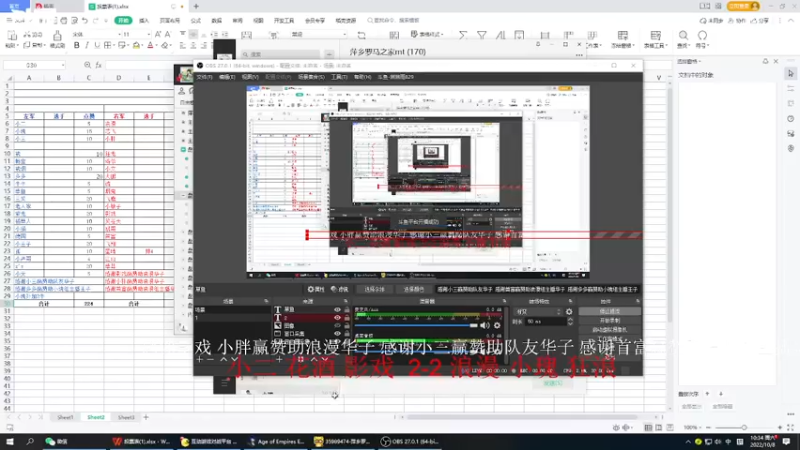Open the OBS source filters button 滤镜
Screen dimensions: 800x450
click(339, 289)
